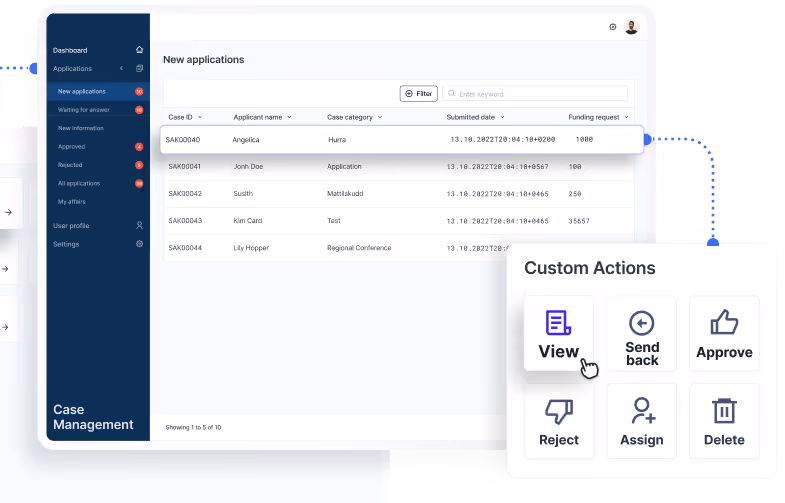
Task: Click funding request value 35657
Action: point(579,221)
